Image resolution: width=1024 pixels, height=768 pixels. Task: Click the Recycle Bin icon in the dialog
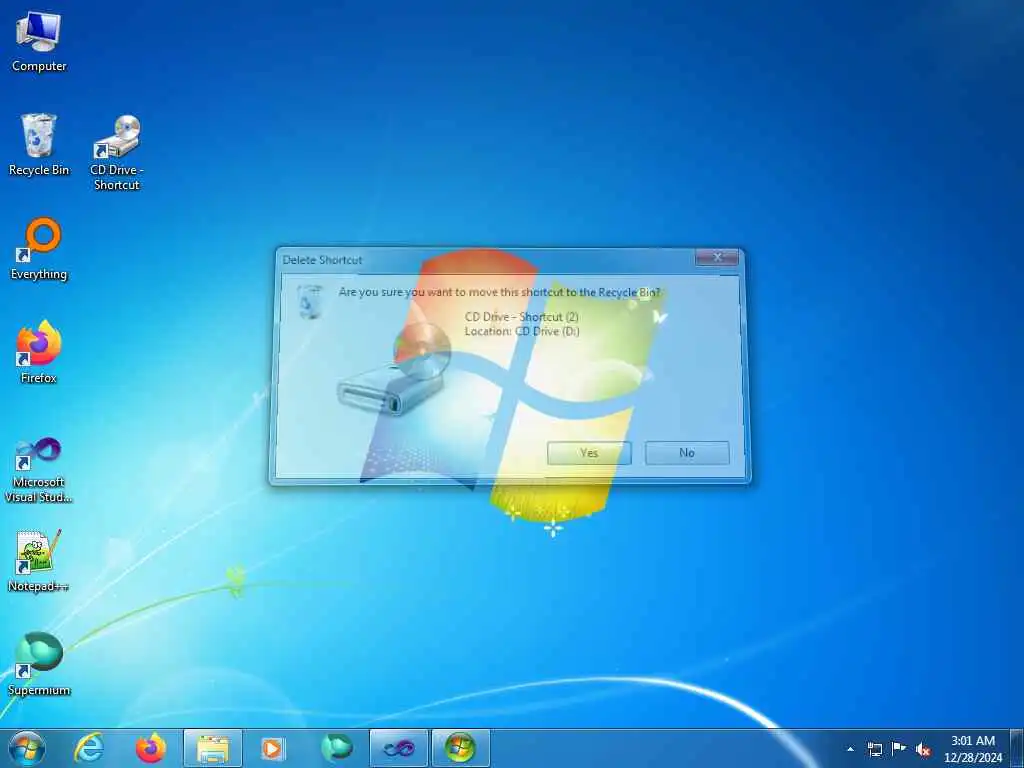pyautogui.click(x=310, y=301)
